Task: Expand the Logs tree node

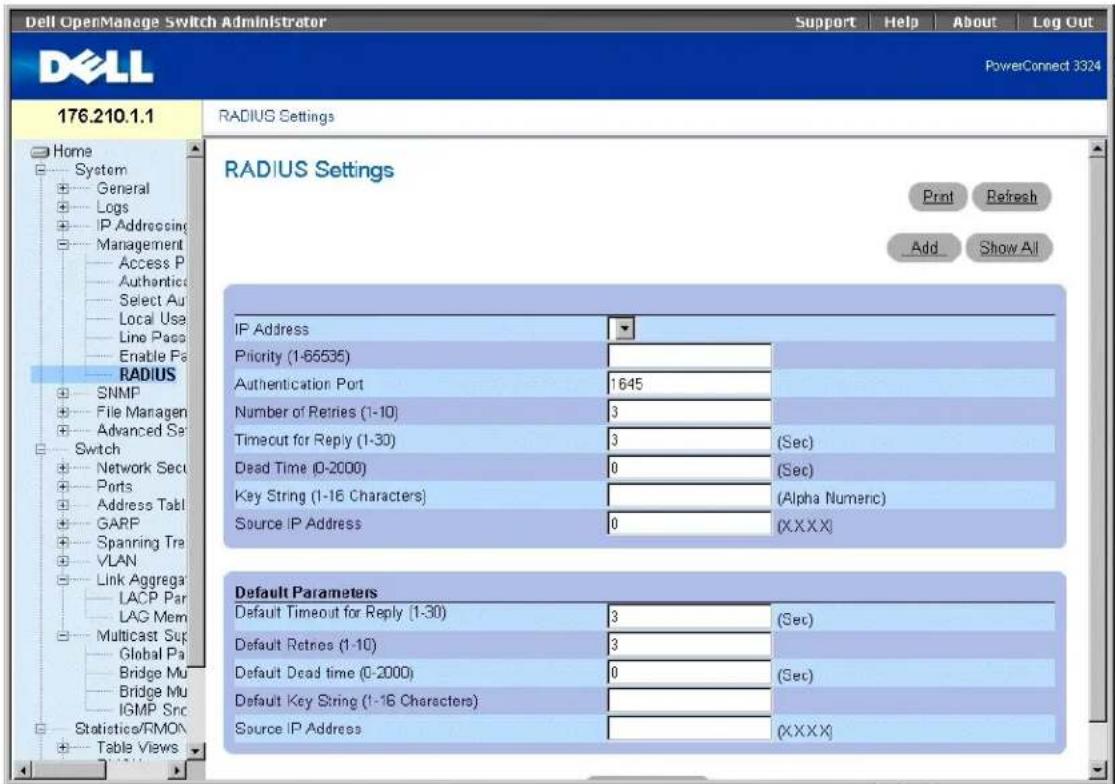Action: pyautogui.click(x=63, y=207)
